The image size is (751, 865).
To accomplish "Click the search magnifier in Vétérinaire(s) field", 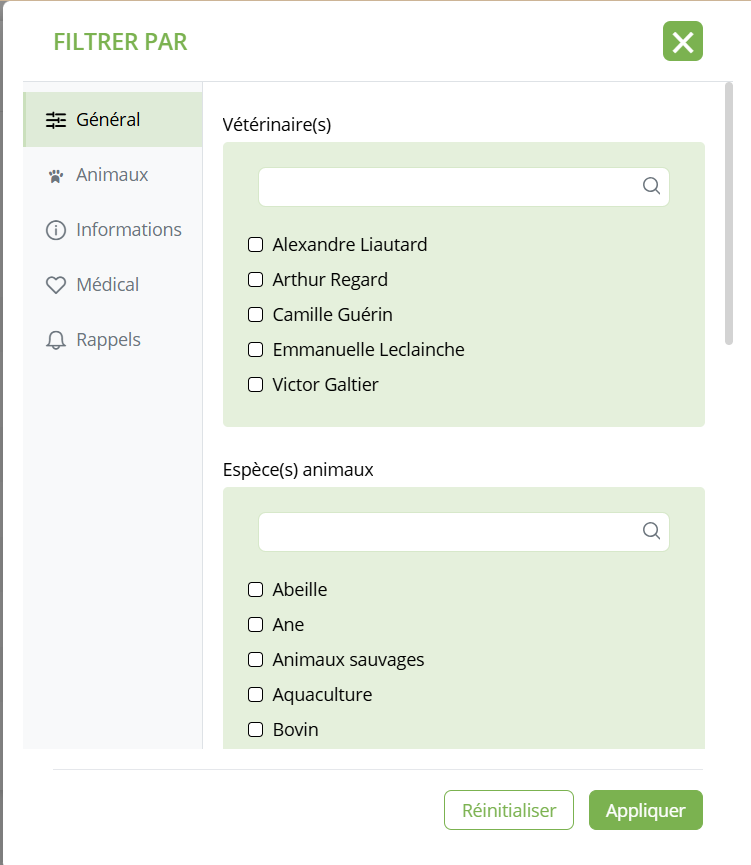I will tap(651, 186).
